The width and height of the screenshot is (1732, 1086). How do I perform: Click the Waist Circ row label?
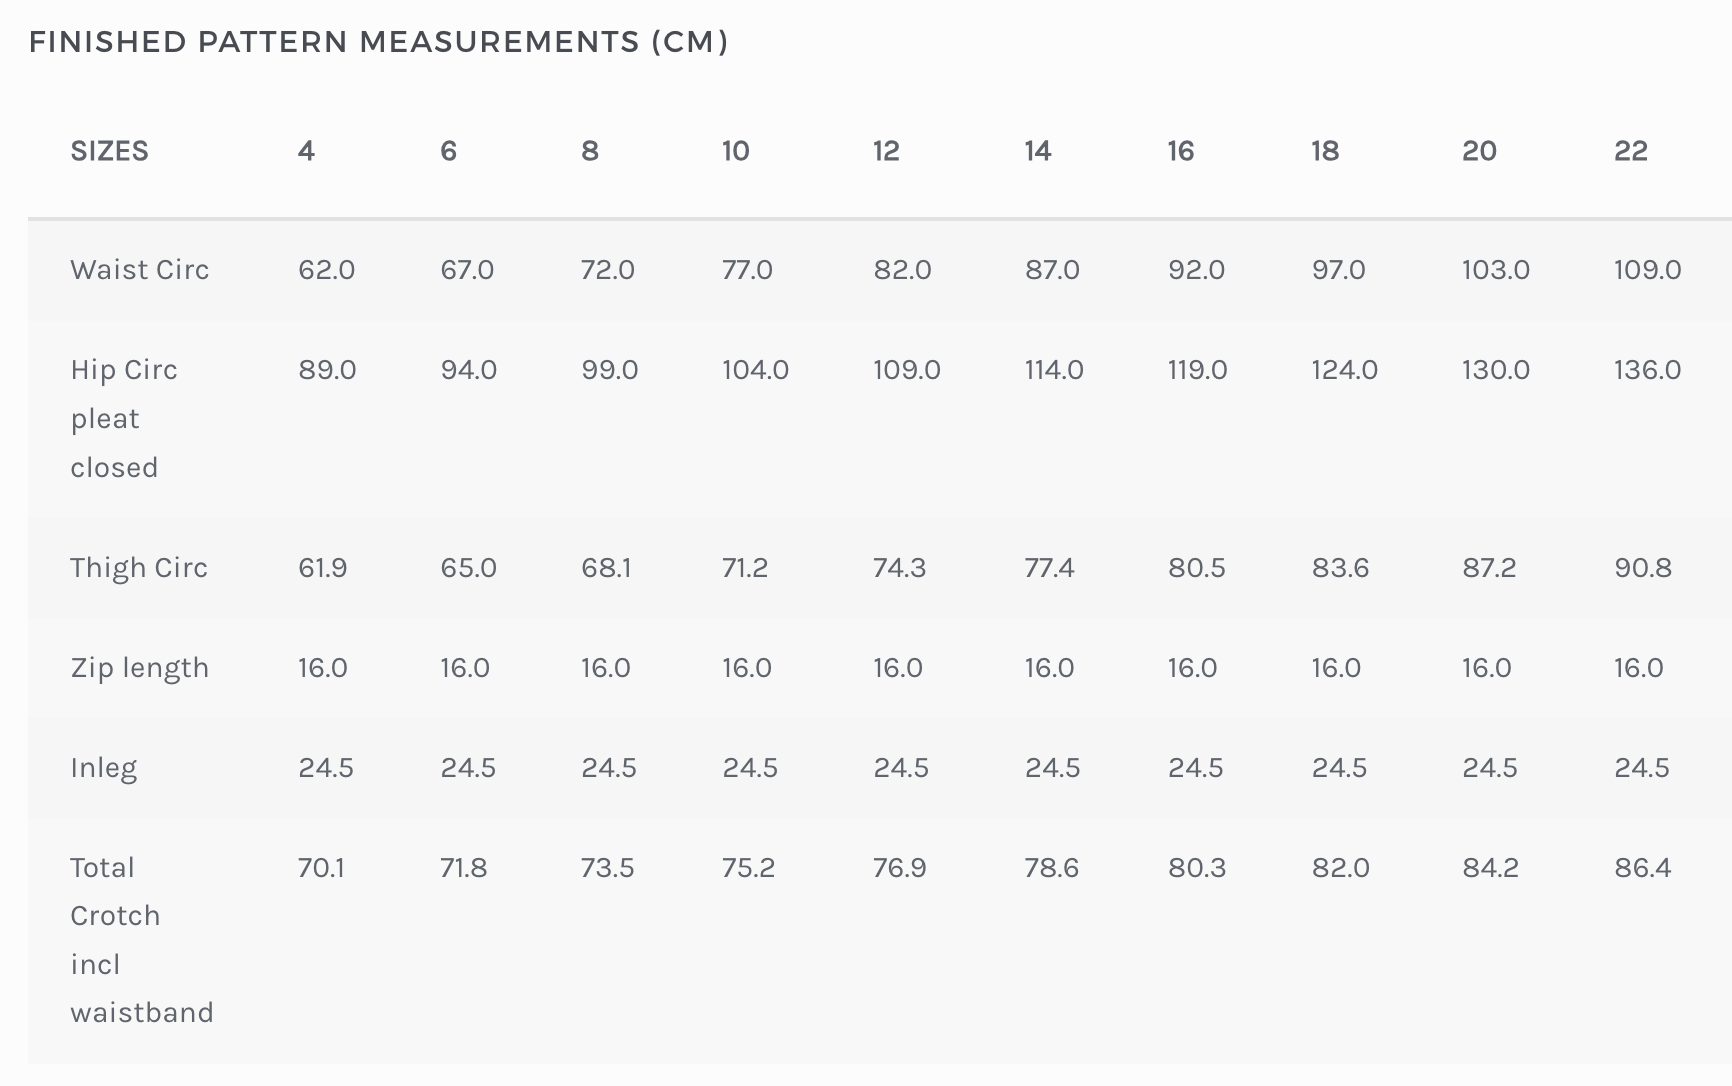140,270
